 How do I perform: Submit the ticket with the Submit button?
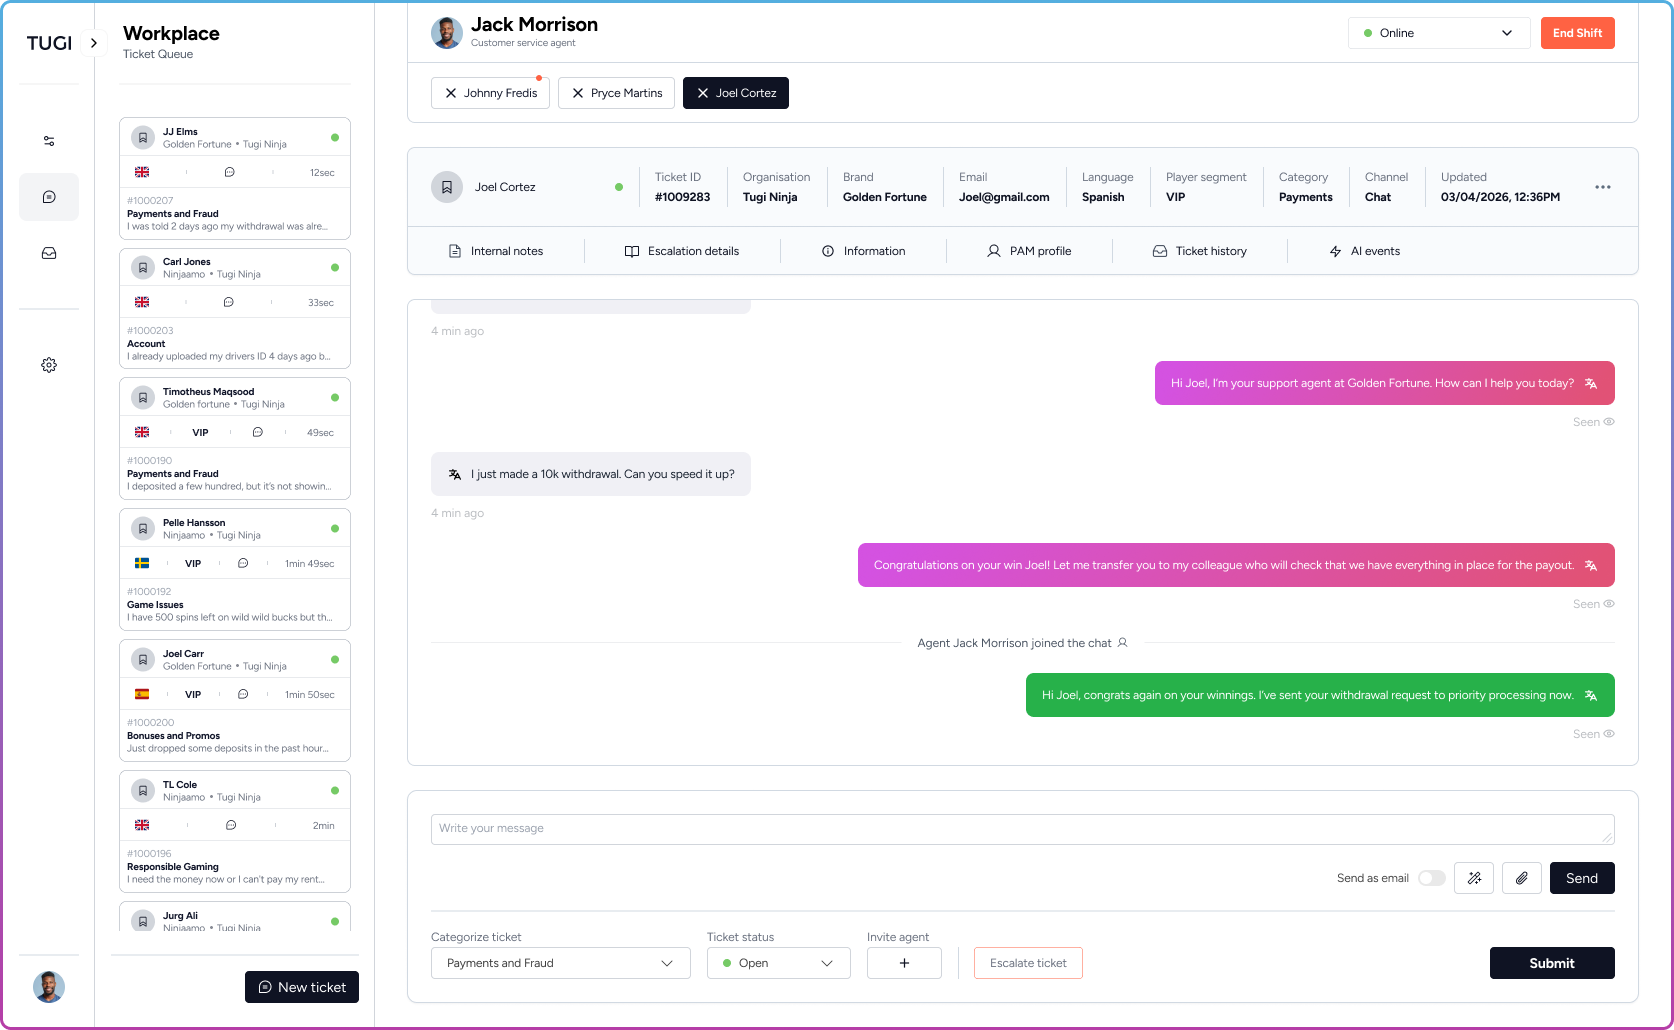pos(1552,963)
